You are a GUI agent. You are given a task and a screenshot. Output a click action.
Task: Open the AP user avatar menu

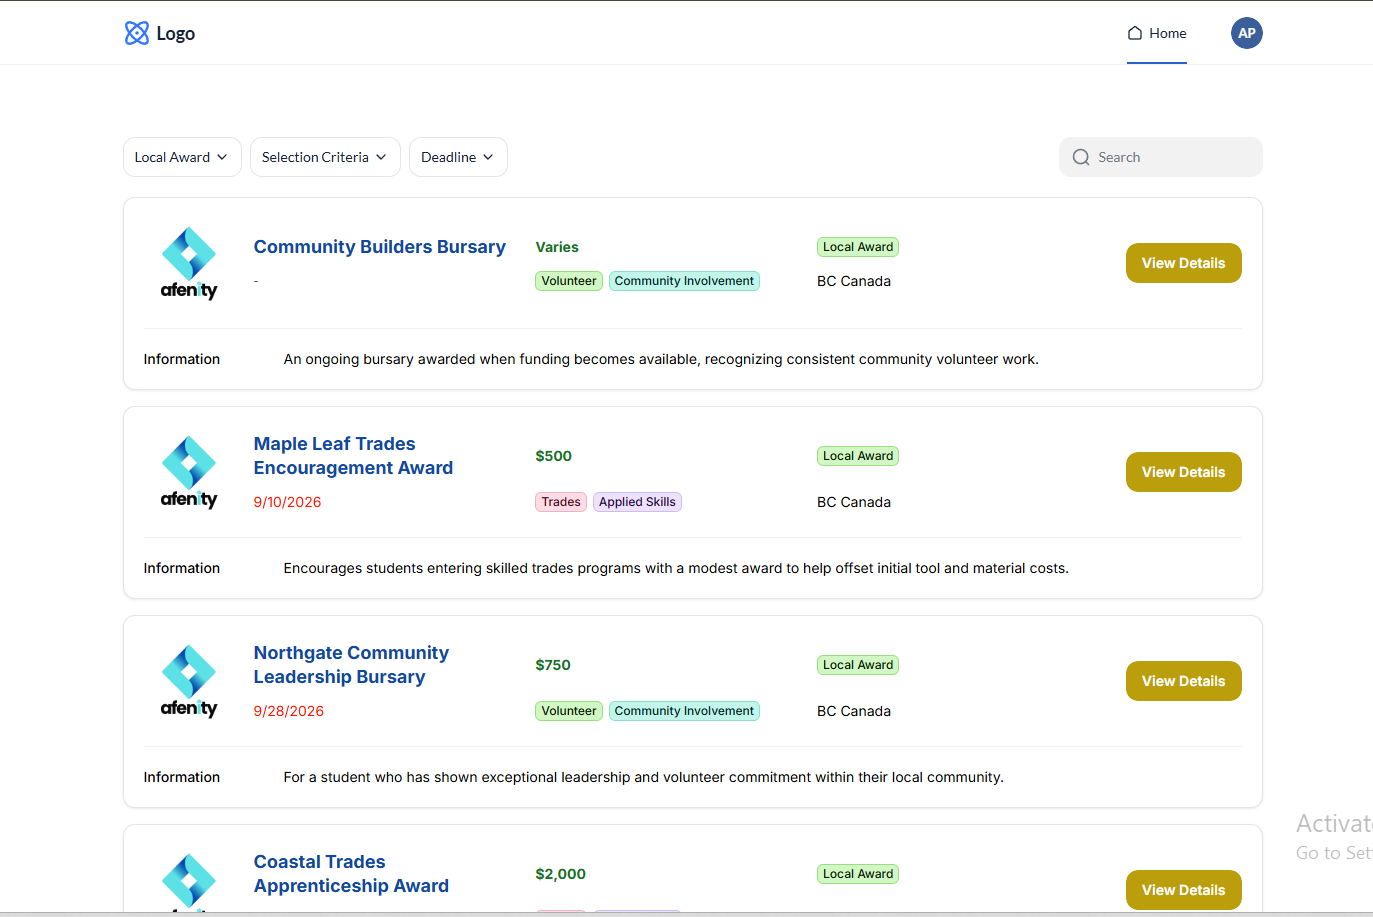coord(1246,33)
